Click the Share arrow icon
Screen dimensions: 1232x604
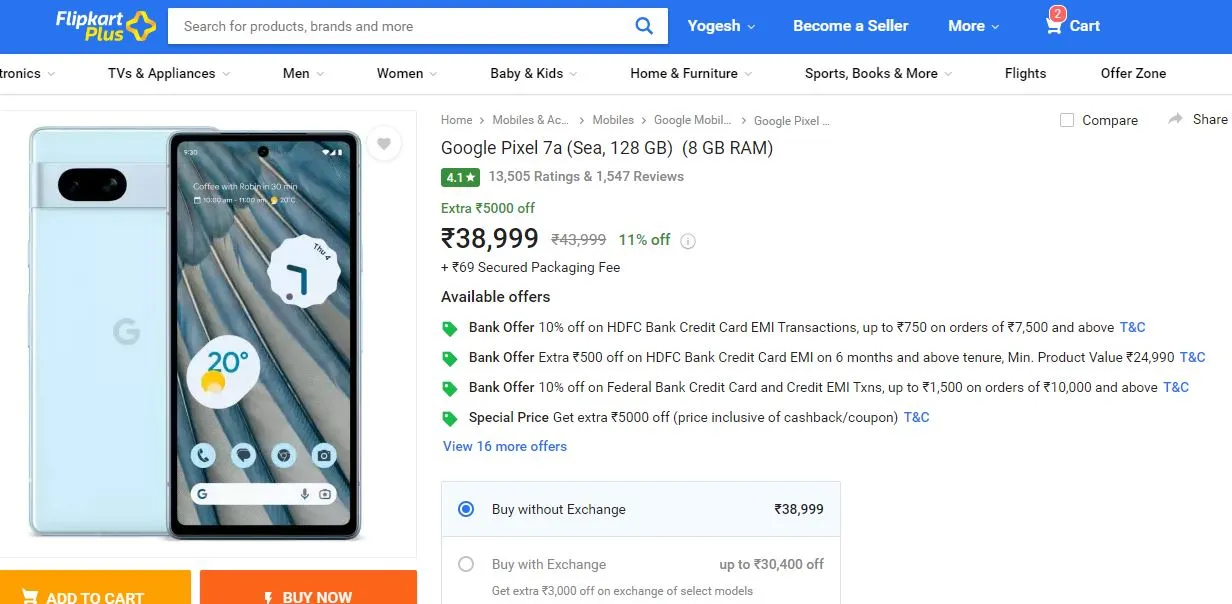click(1175, 119)
